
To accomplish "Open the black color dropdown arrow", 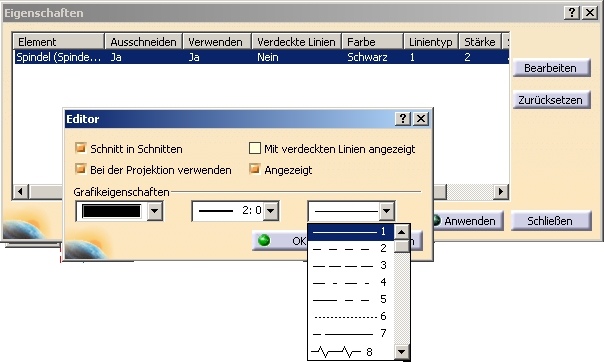I will click(x=154, y=211).
